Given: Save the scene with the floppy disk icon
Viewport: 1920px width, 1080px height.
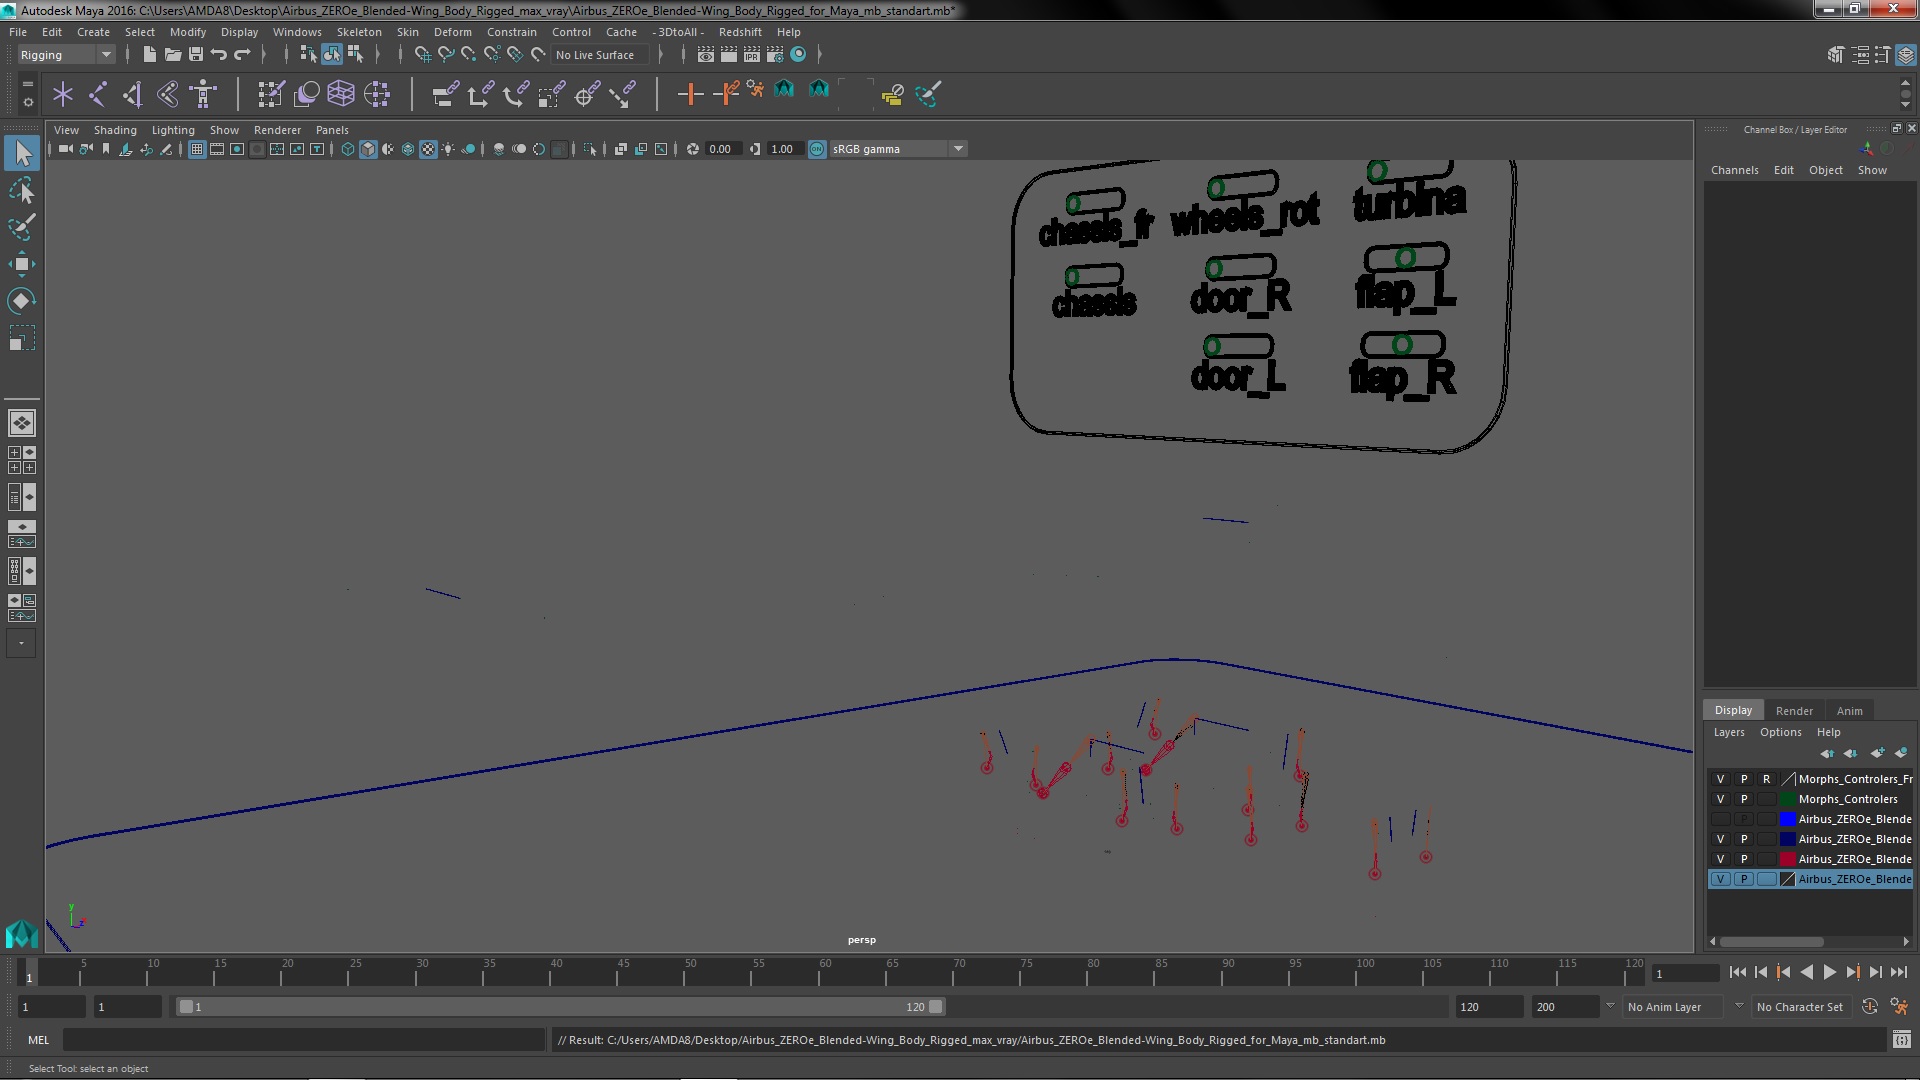Looking at the screenshot, I should [196, 54].
